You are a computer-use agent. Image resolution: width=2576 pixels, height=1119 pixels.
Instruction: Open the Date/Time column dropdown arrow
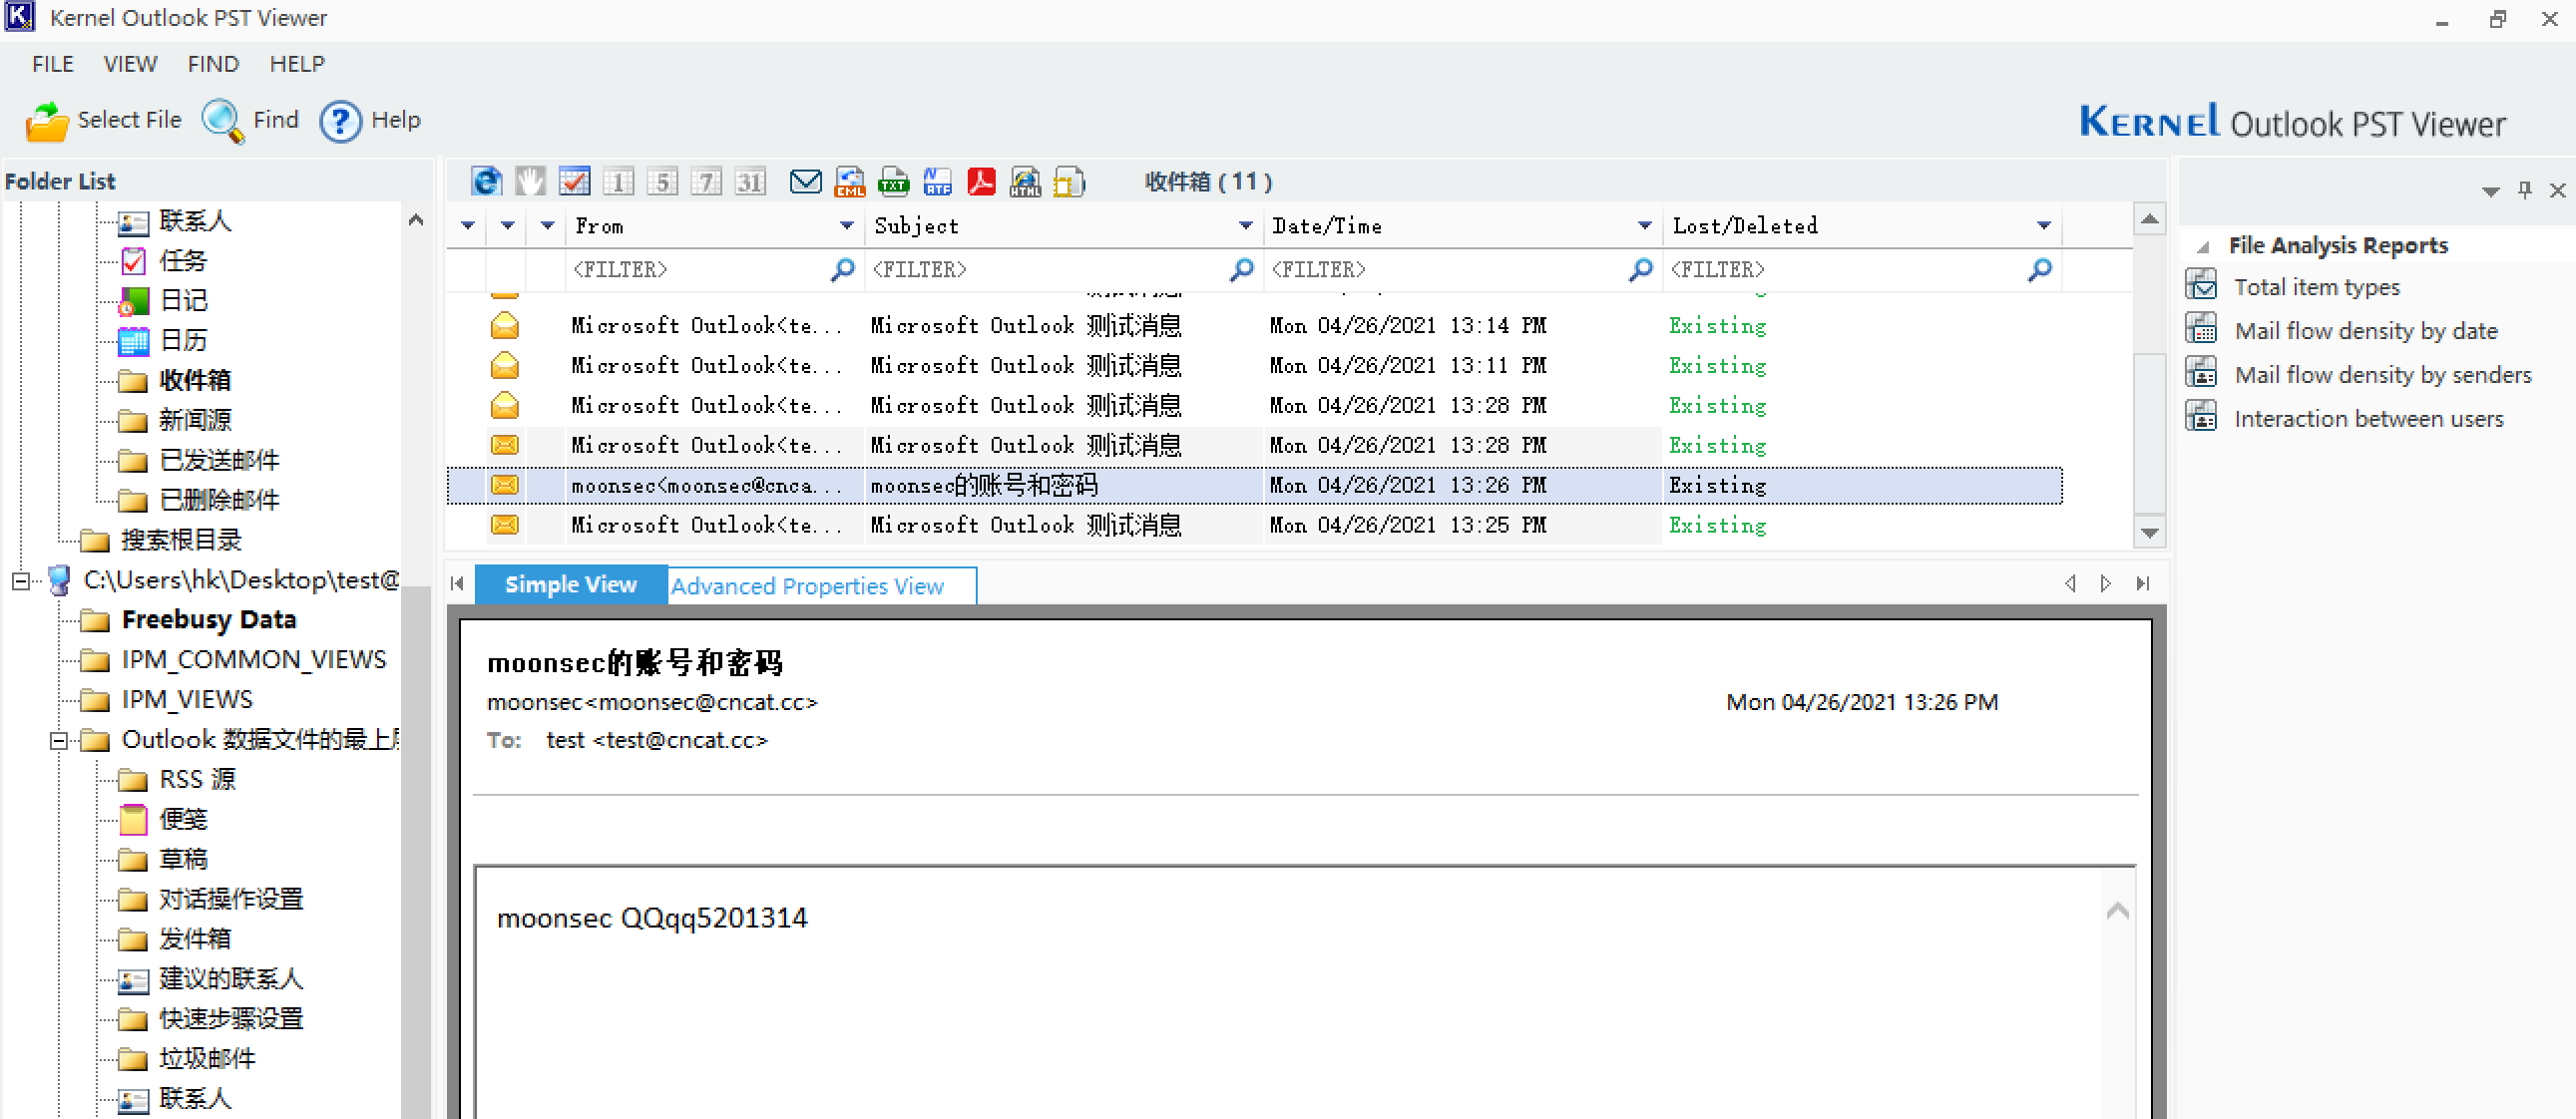click(x=1644, y=226)
